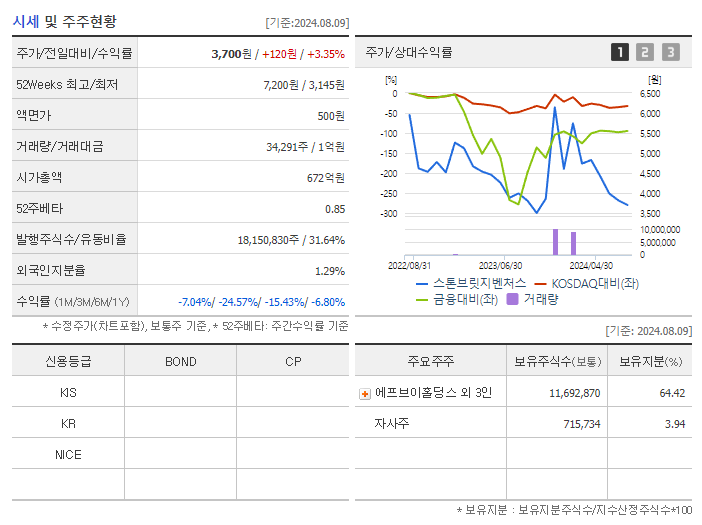Viewport: 702px width, 525px height.
Task: Click the 자사주 row label
Action: point(392,423)
